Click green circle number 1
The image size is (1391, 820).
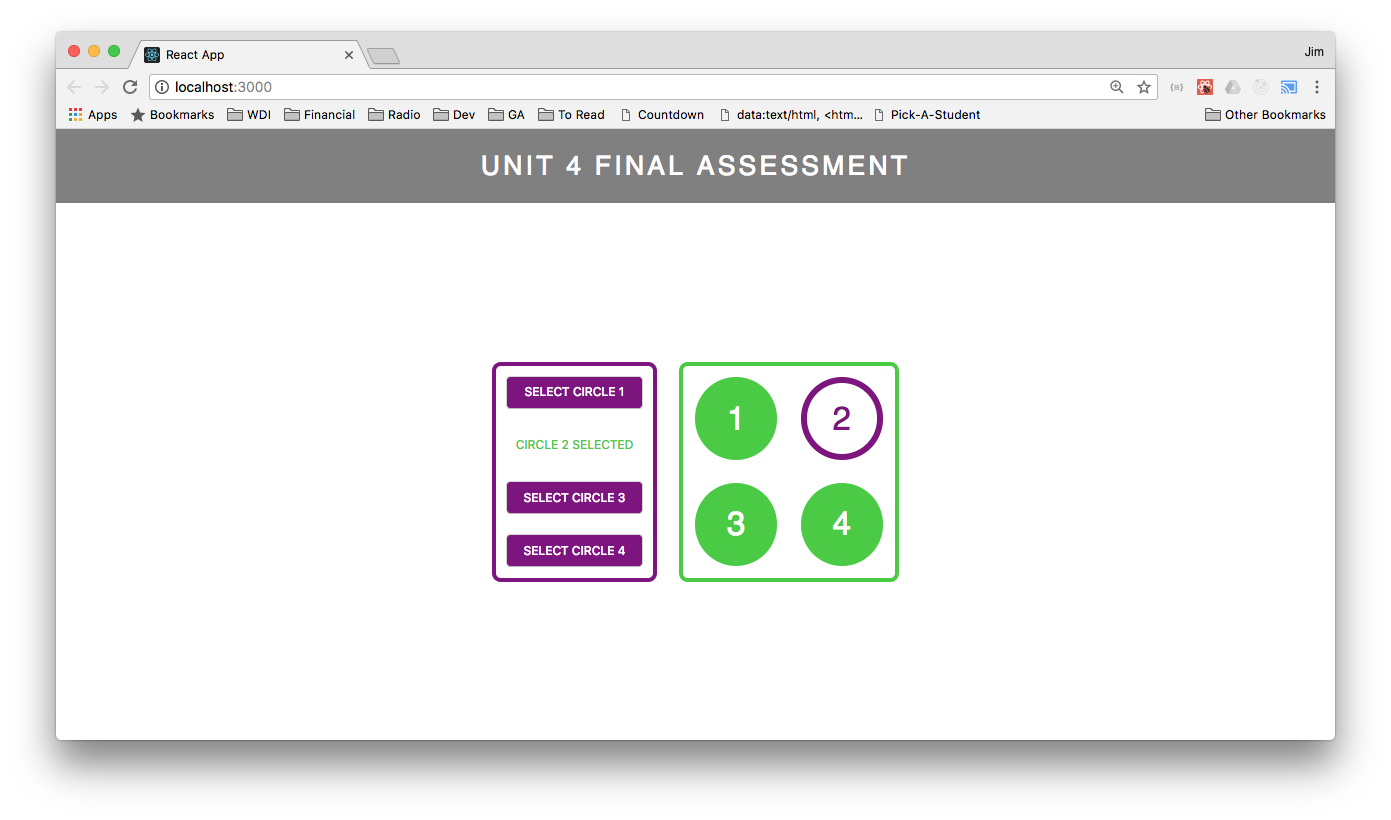(x=736, y=419)
